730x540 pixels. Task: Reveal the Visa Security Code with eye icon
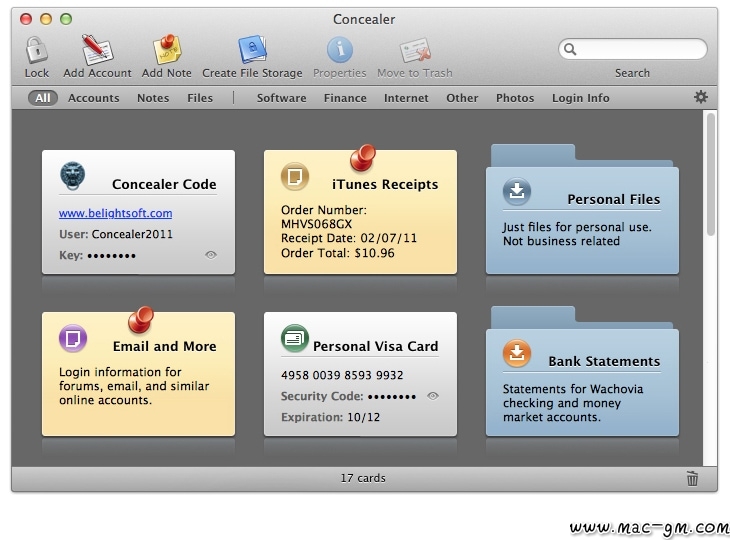pos(433,396)
